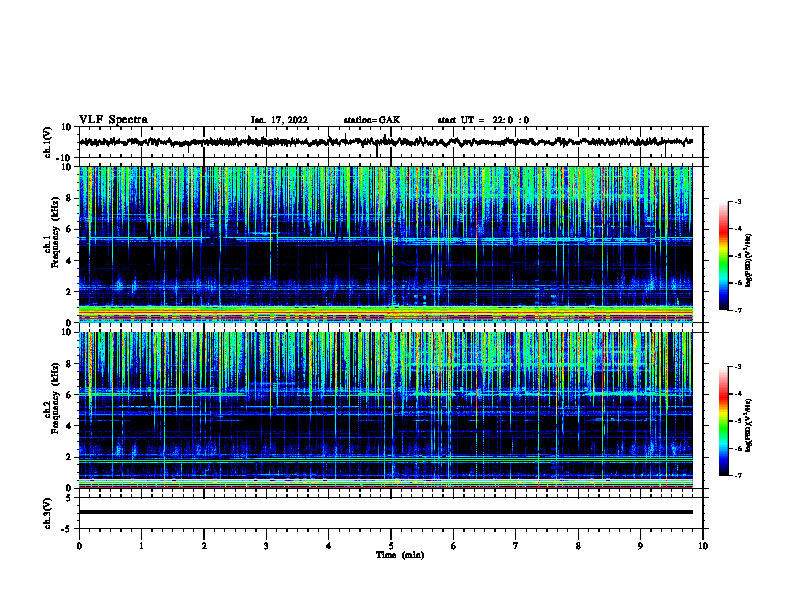This screenshot has width=792, height=612.
Task: Select the ch.2 spectrogram colorbar
Action: [x=723, y=421]
